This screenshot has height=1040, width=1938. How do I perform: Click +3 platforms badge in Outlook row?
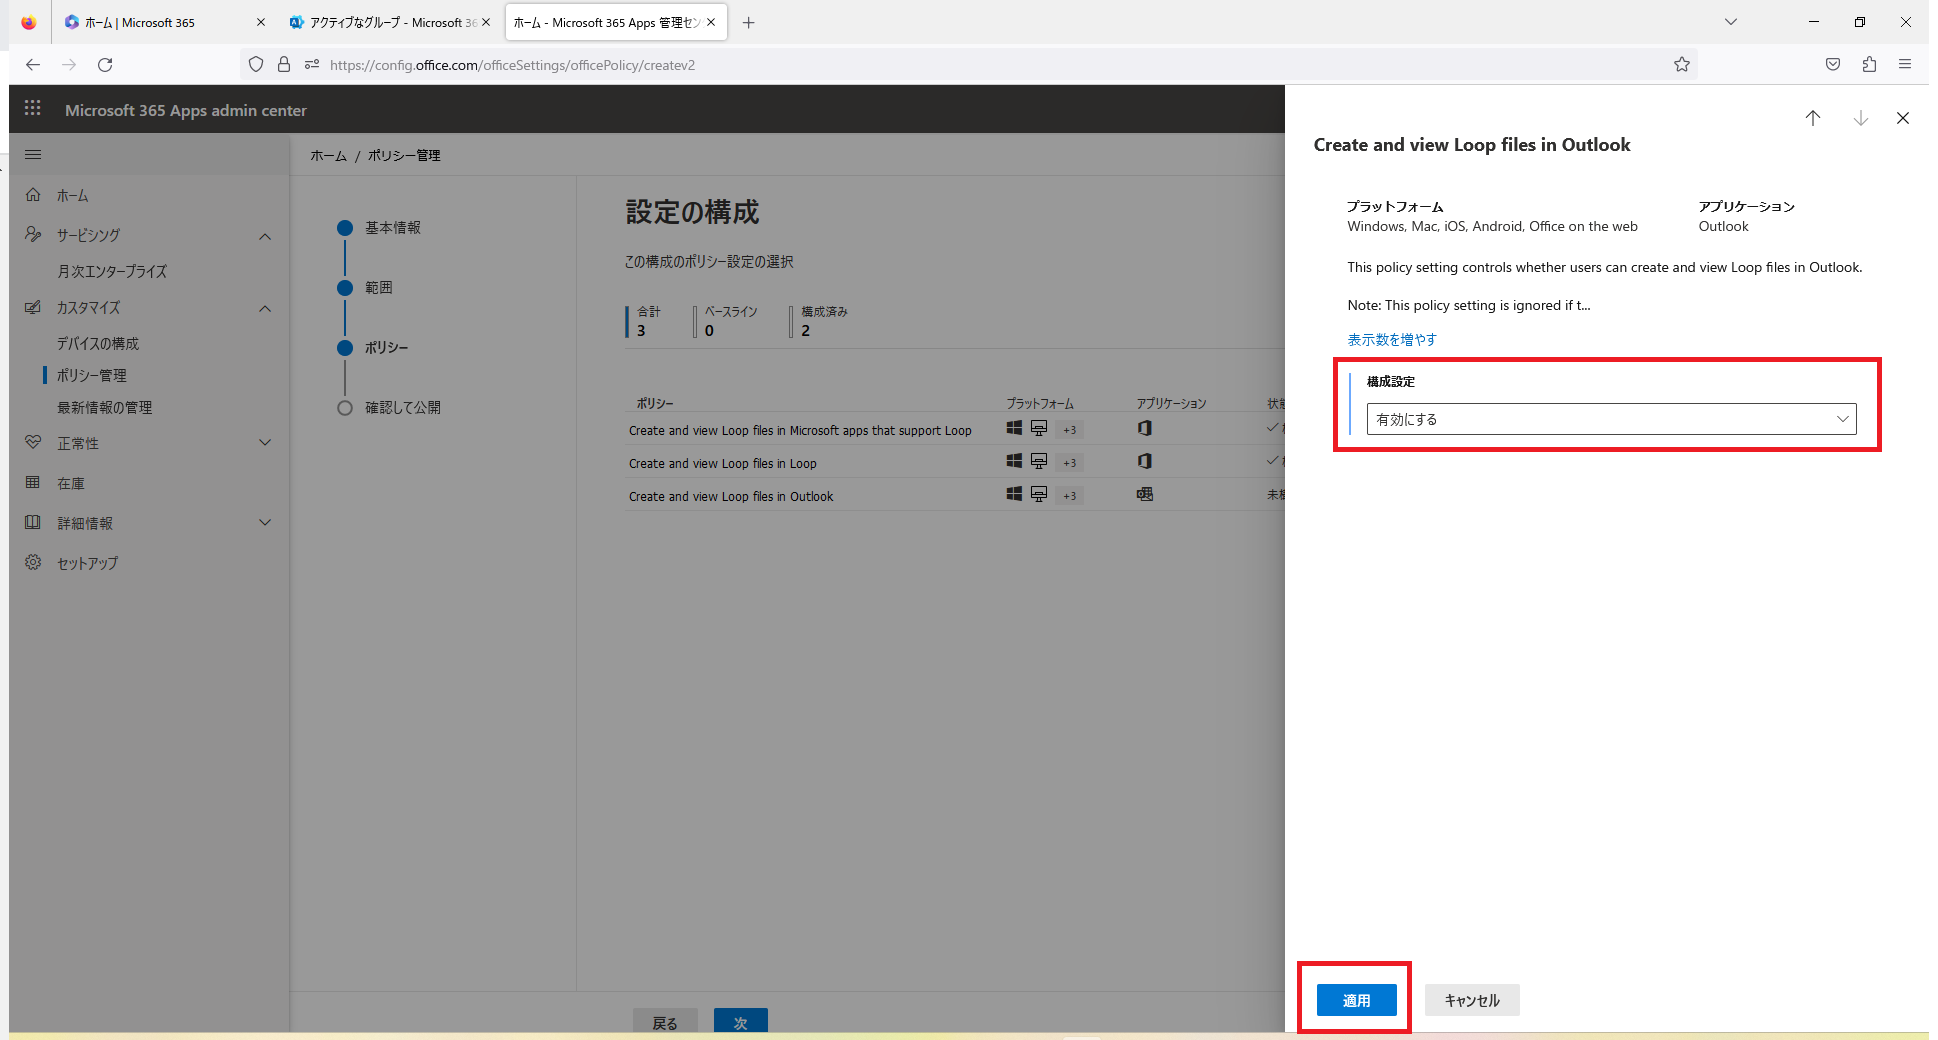coord(1070,496)
